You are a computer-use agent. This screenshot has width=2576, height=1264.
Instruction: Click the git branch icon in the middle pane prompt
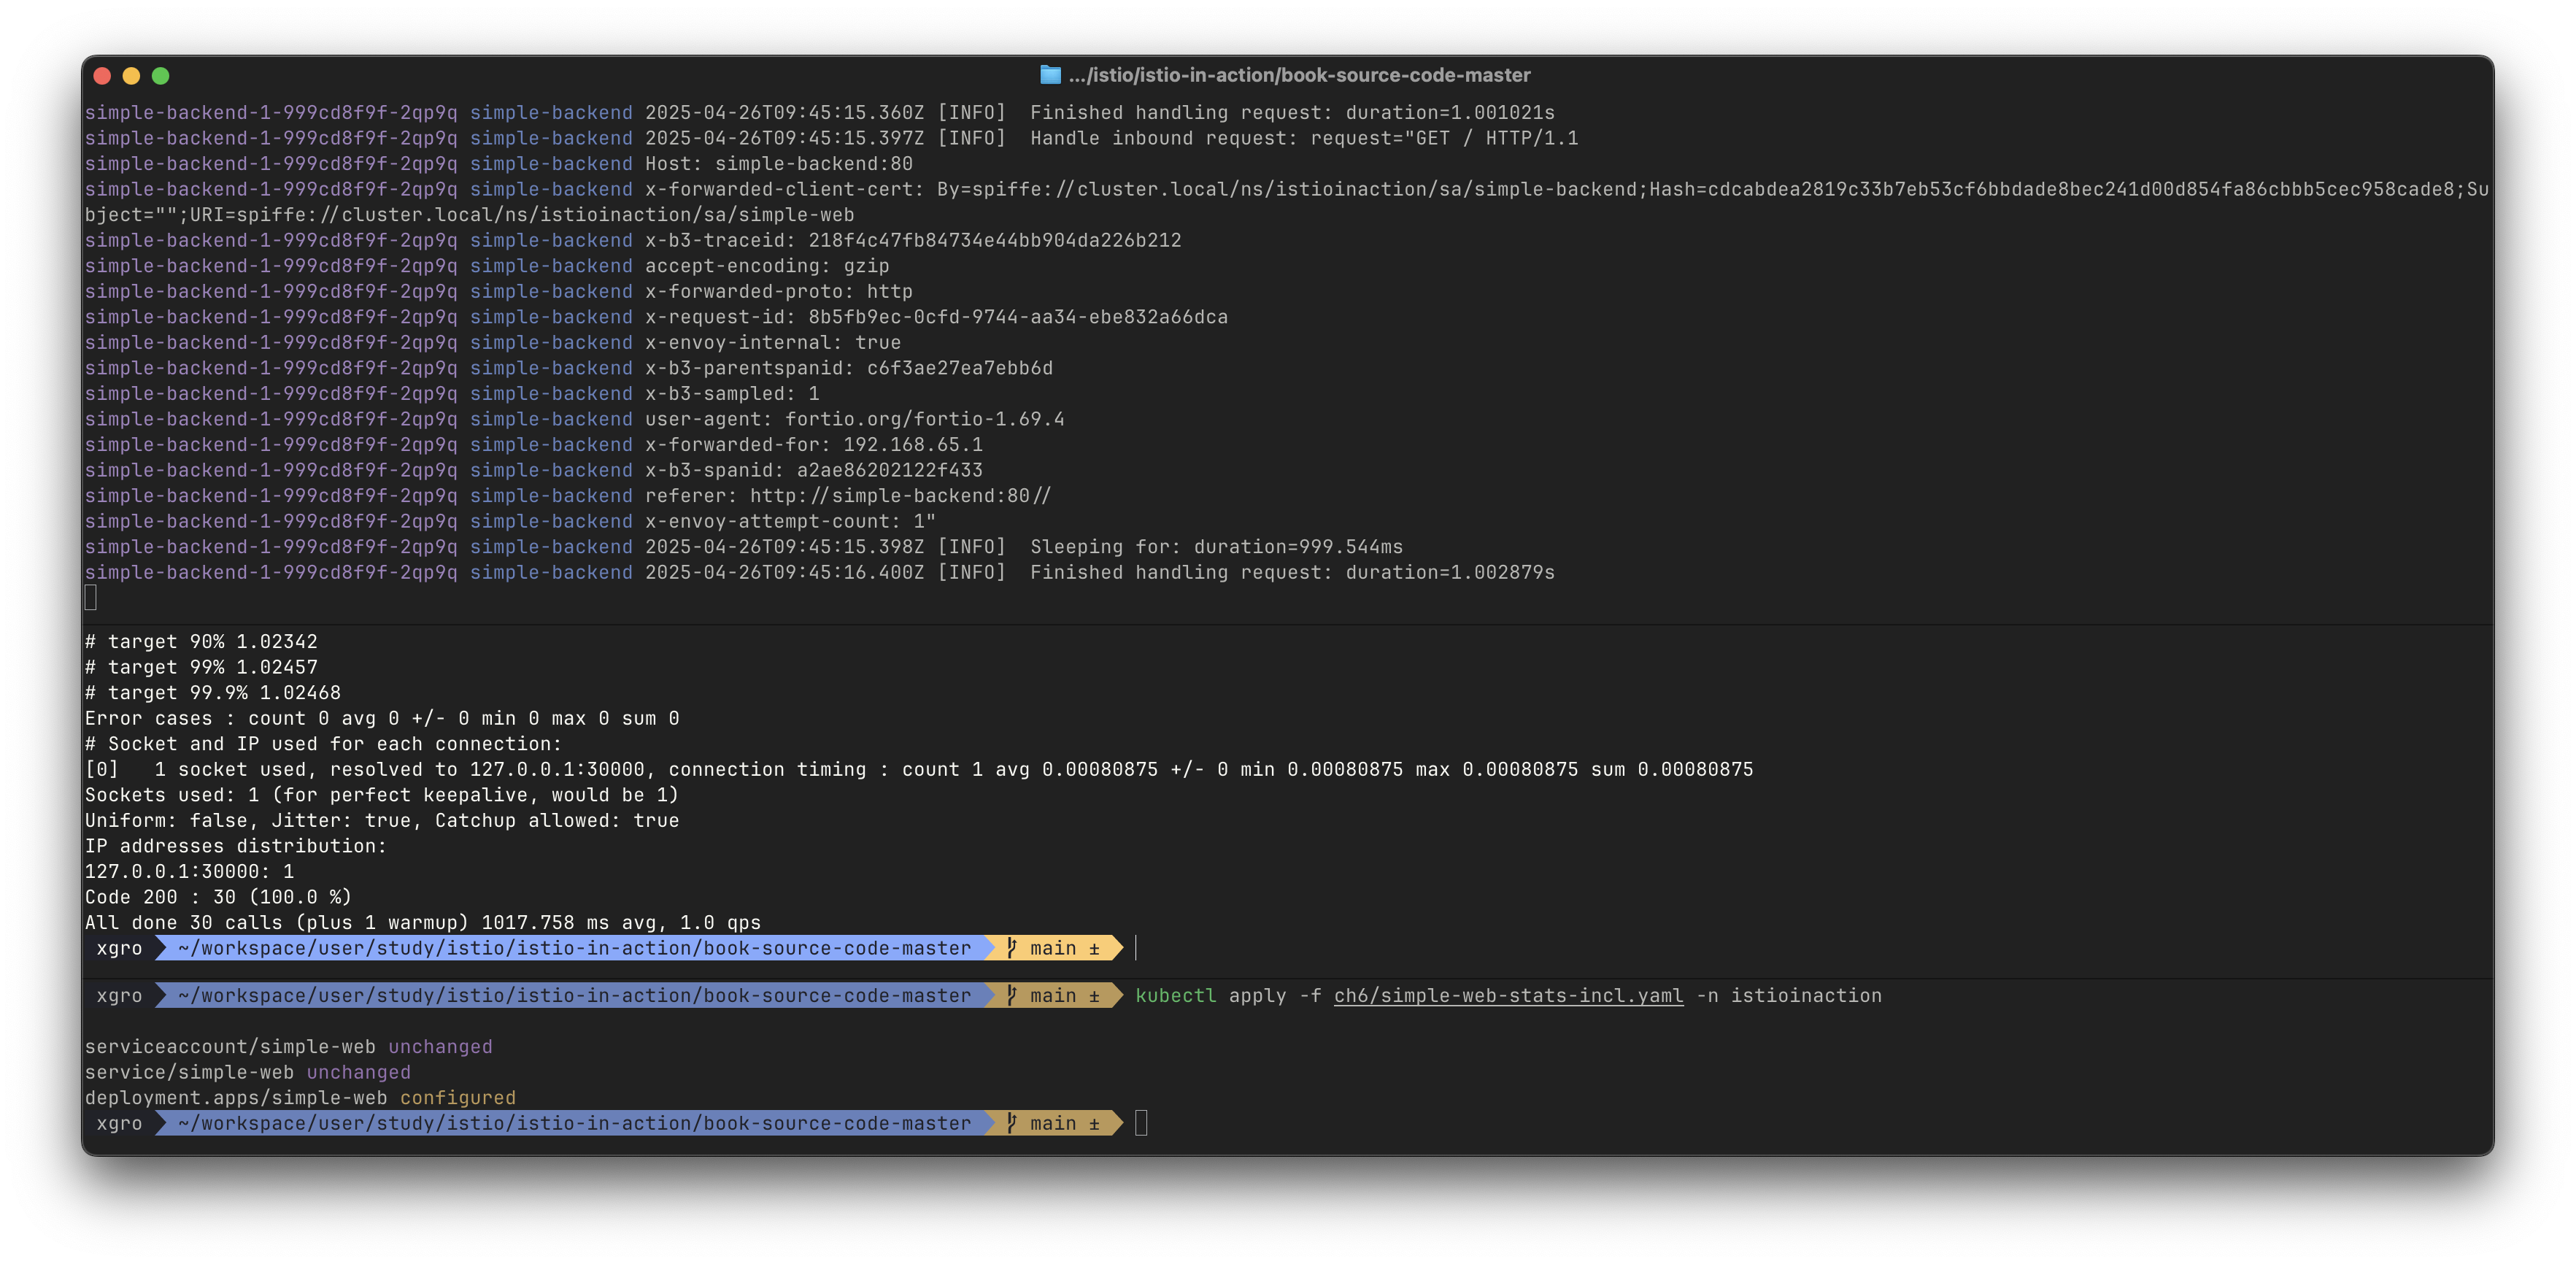pyautogui.click(x=1012, y=948)
